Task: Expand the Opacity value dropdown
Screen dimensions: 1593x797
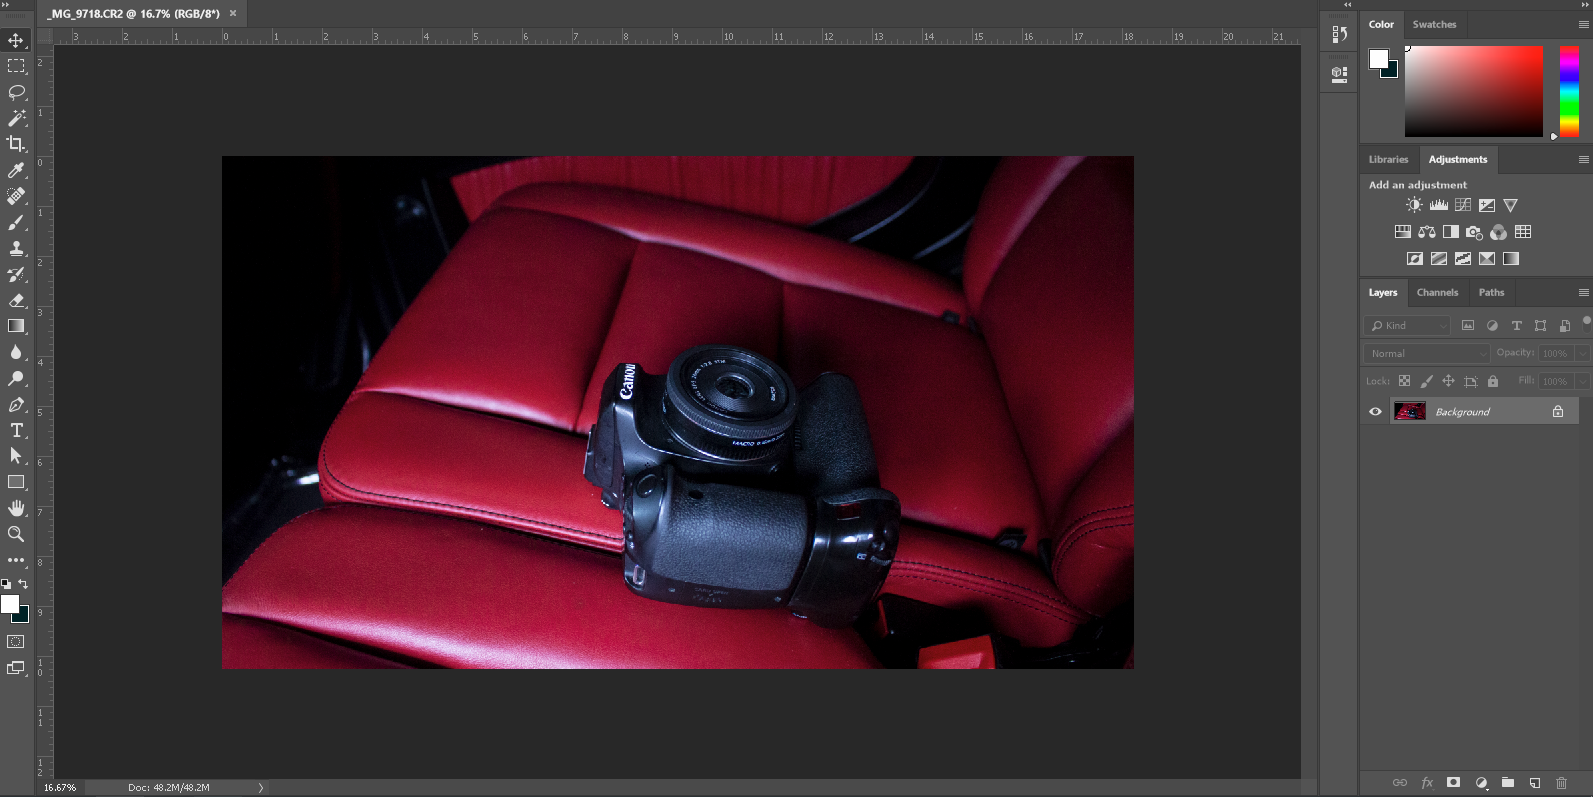Action: [x=1581, y=353]
